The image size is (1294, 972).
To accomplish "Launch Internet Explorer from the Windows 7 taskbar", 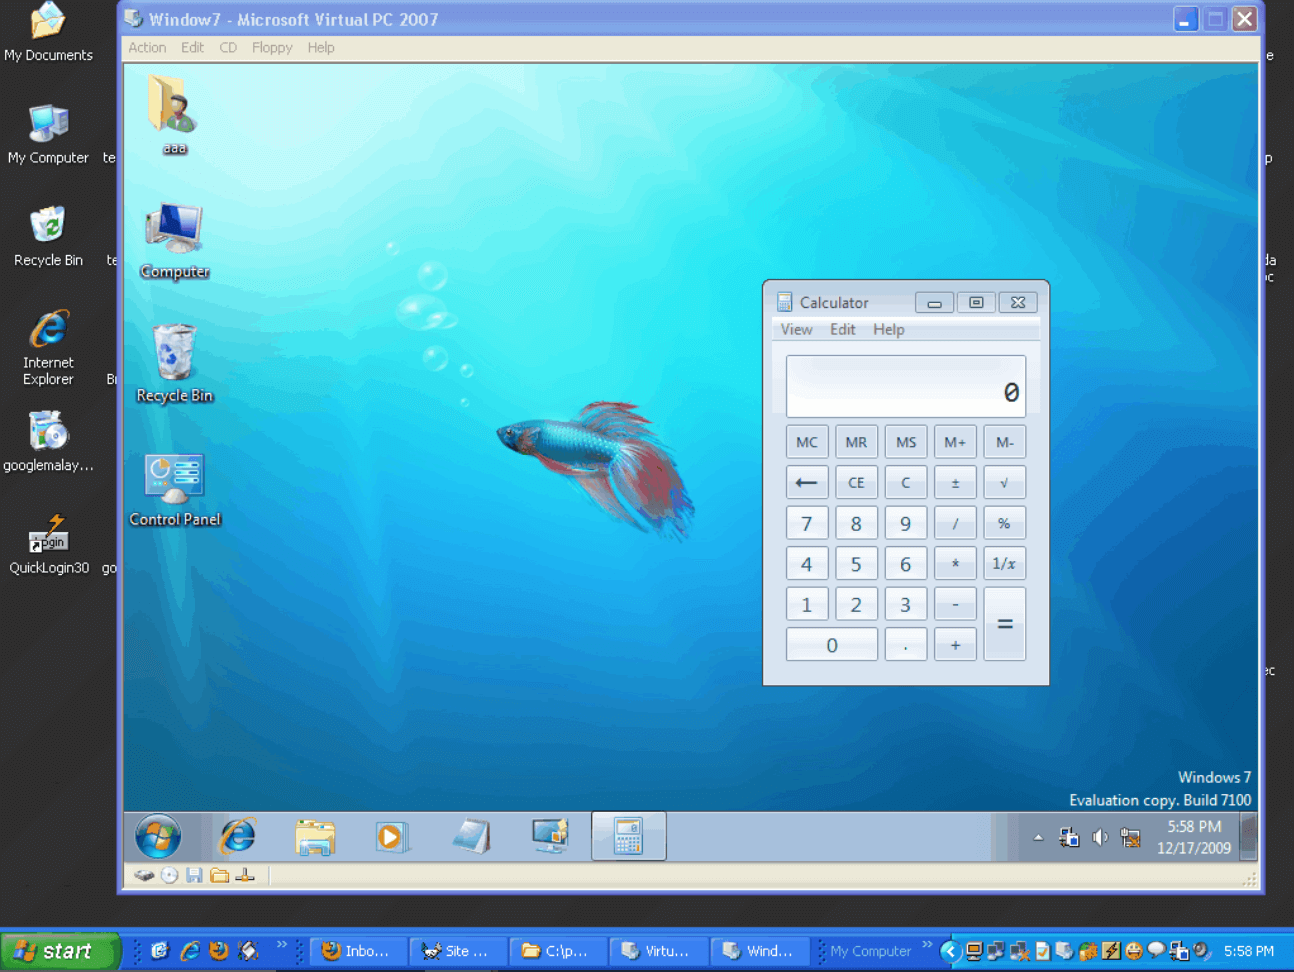I will pos(237,836).
